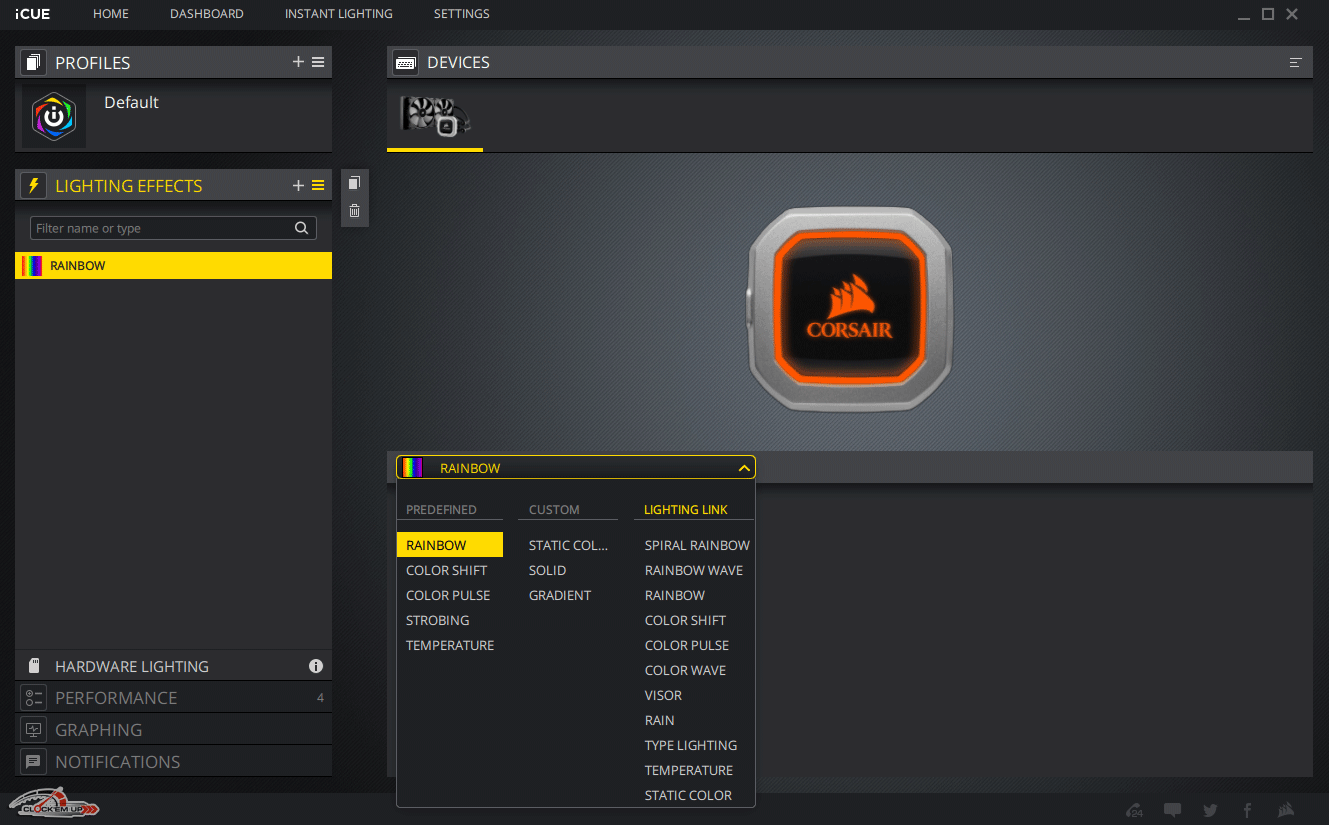Image resolution: width=1329 pixels, height=825 pixels.
Task: Select Lighting Link COLOR PULSE
Action: [687, 645]
